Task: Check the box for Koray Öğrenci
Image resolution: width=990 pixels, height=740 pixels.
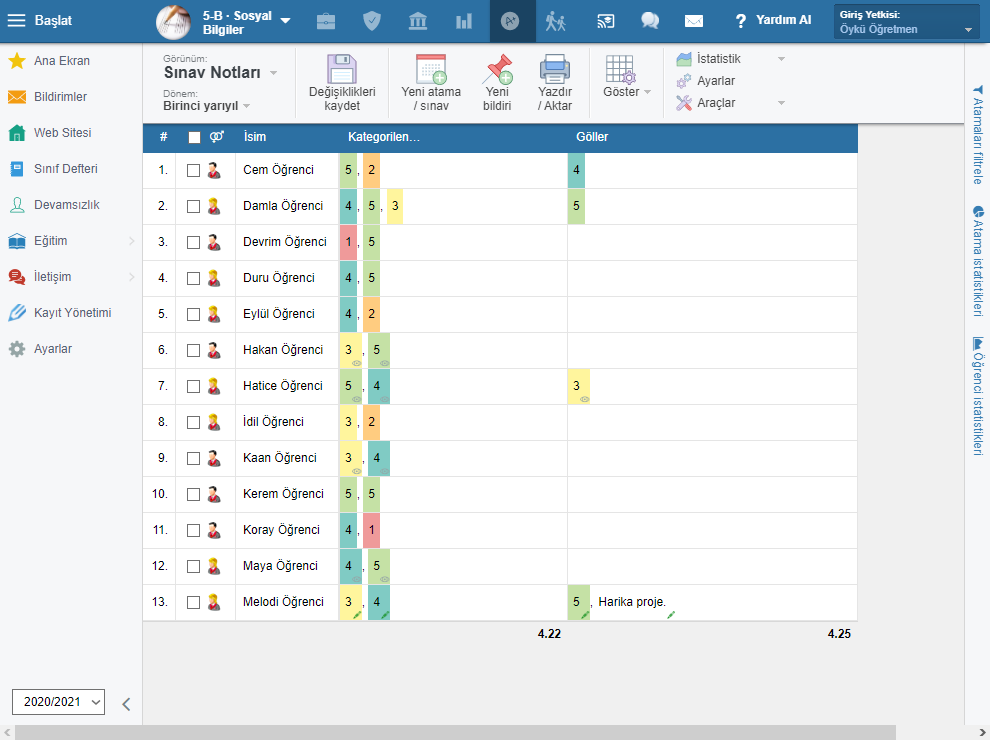Action: (194, 530)
